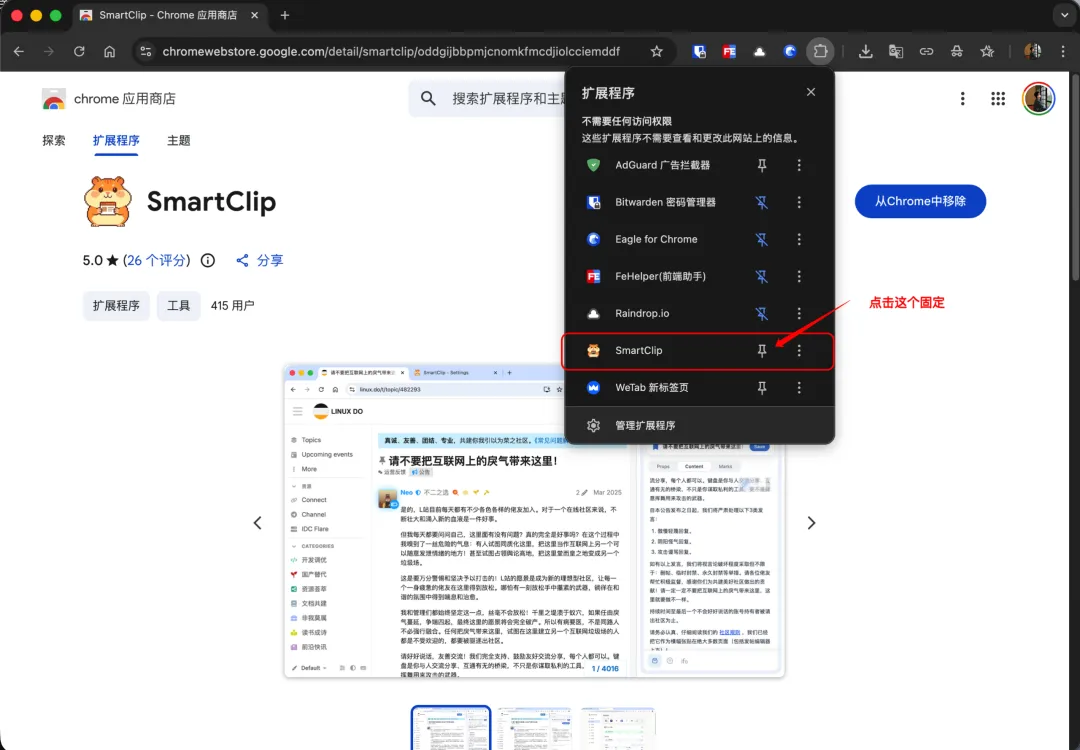Image resolution: width=1080 pixels, height=750 pixels.
Task: Click the address bar URL
Action: [x=391, y=51]
